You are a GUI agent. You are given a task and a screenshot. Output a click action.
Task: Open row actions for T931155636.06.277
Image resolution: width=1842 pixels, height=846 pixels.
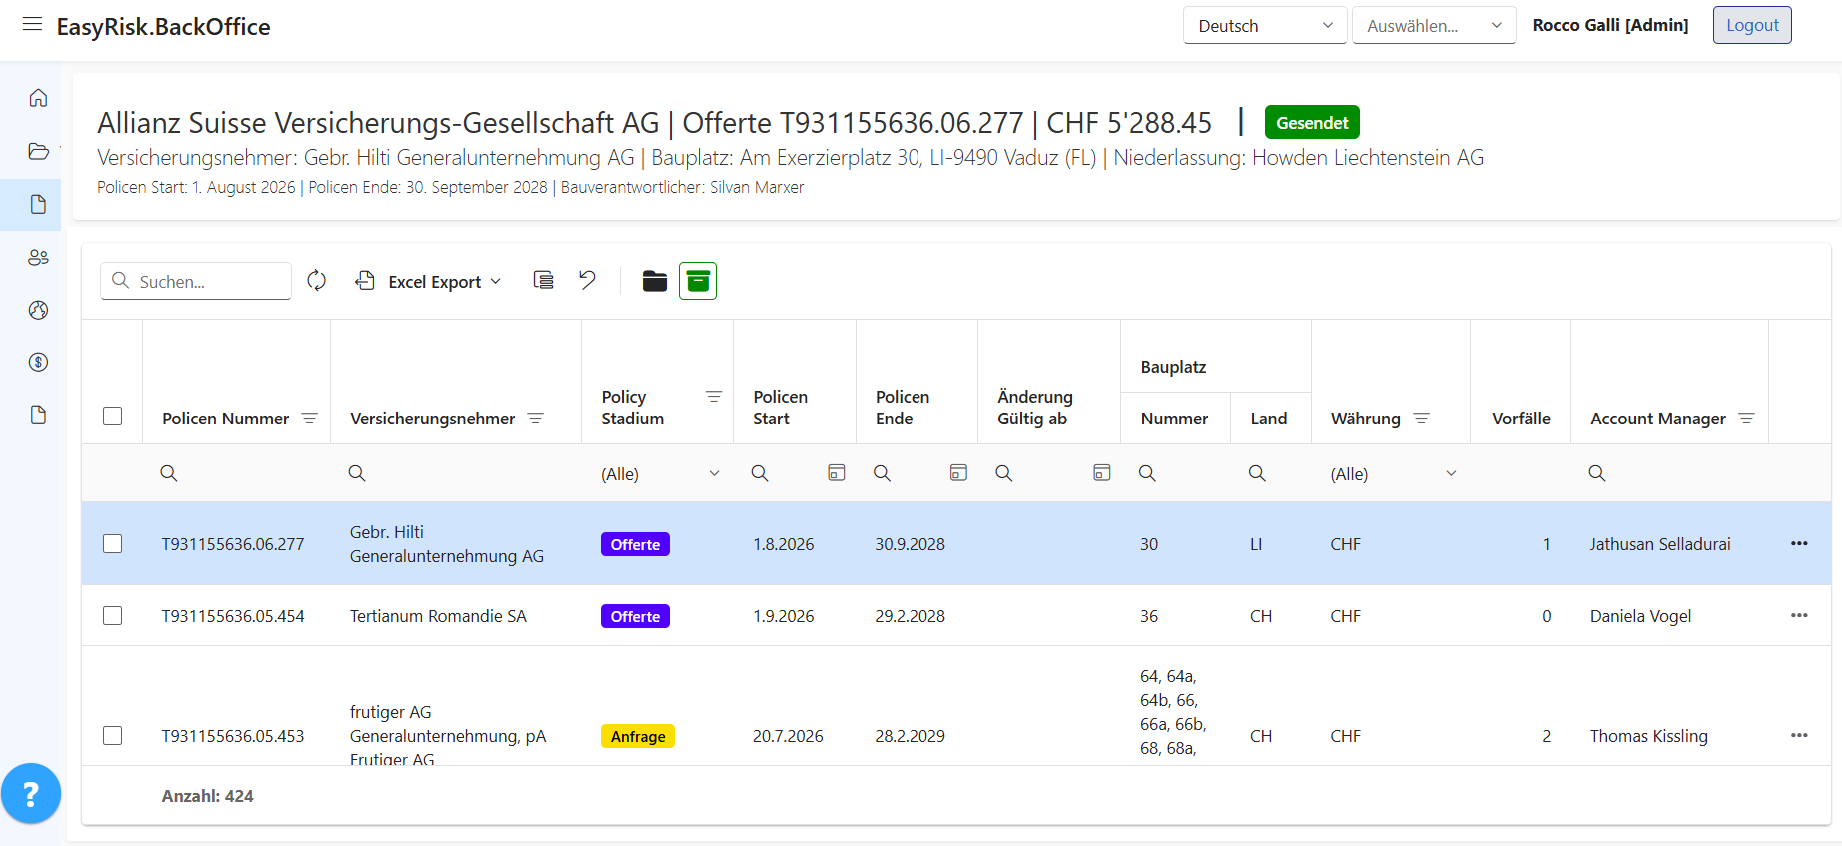pos(1799,543)
